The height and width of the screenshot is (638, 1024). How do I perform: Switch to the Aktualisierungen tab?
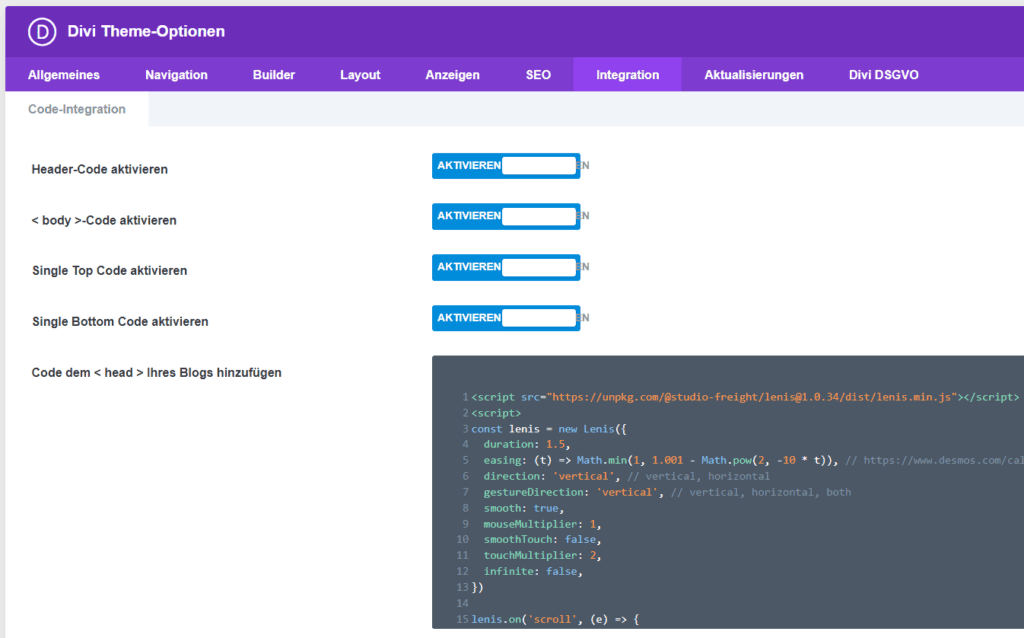pos(754,75)
